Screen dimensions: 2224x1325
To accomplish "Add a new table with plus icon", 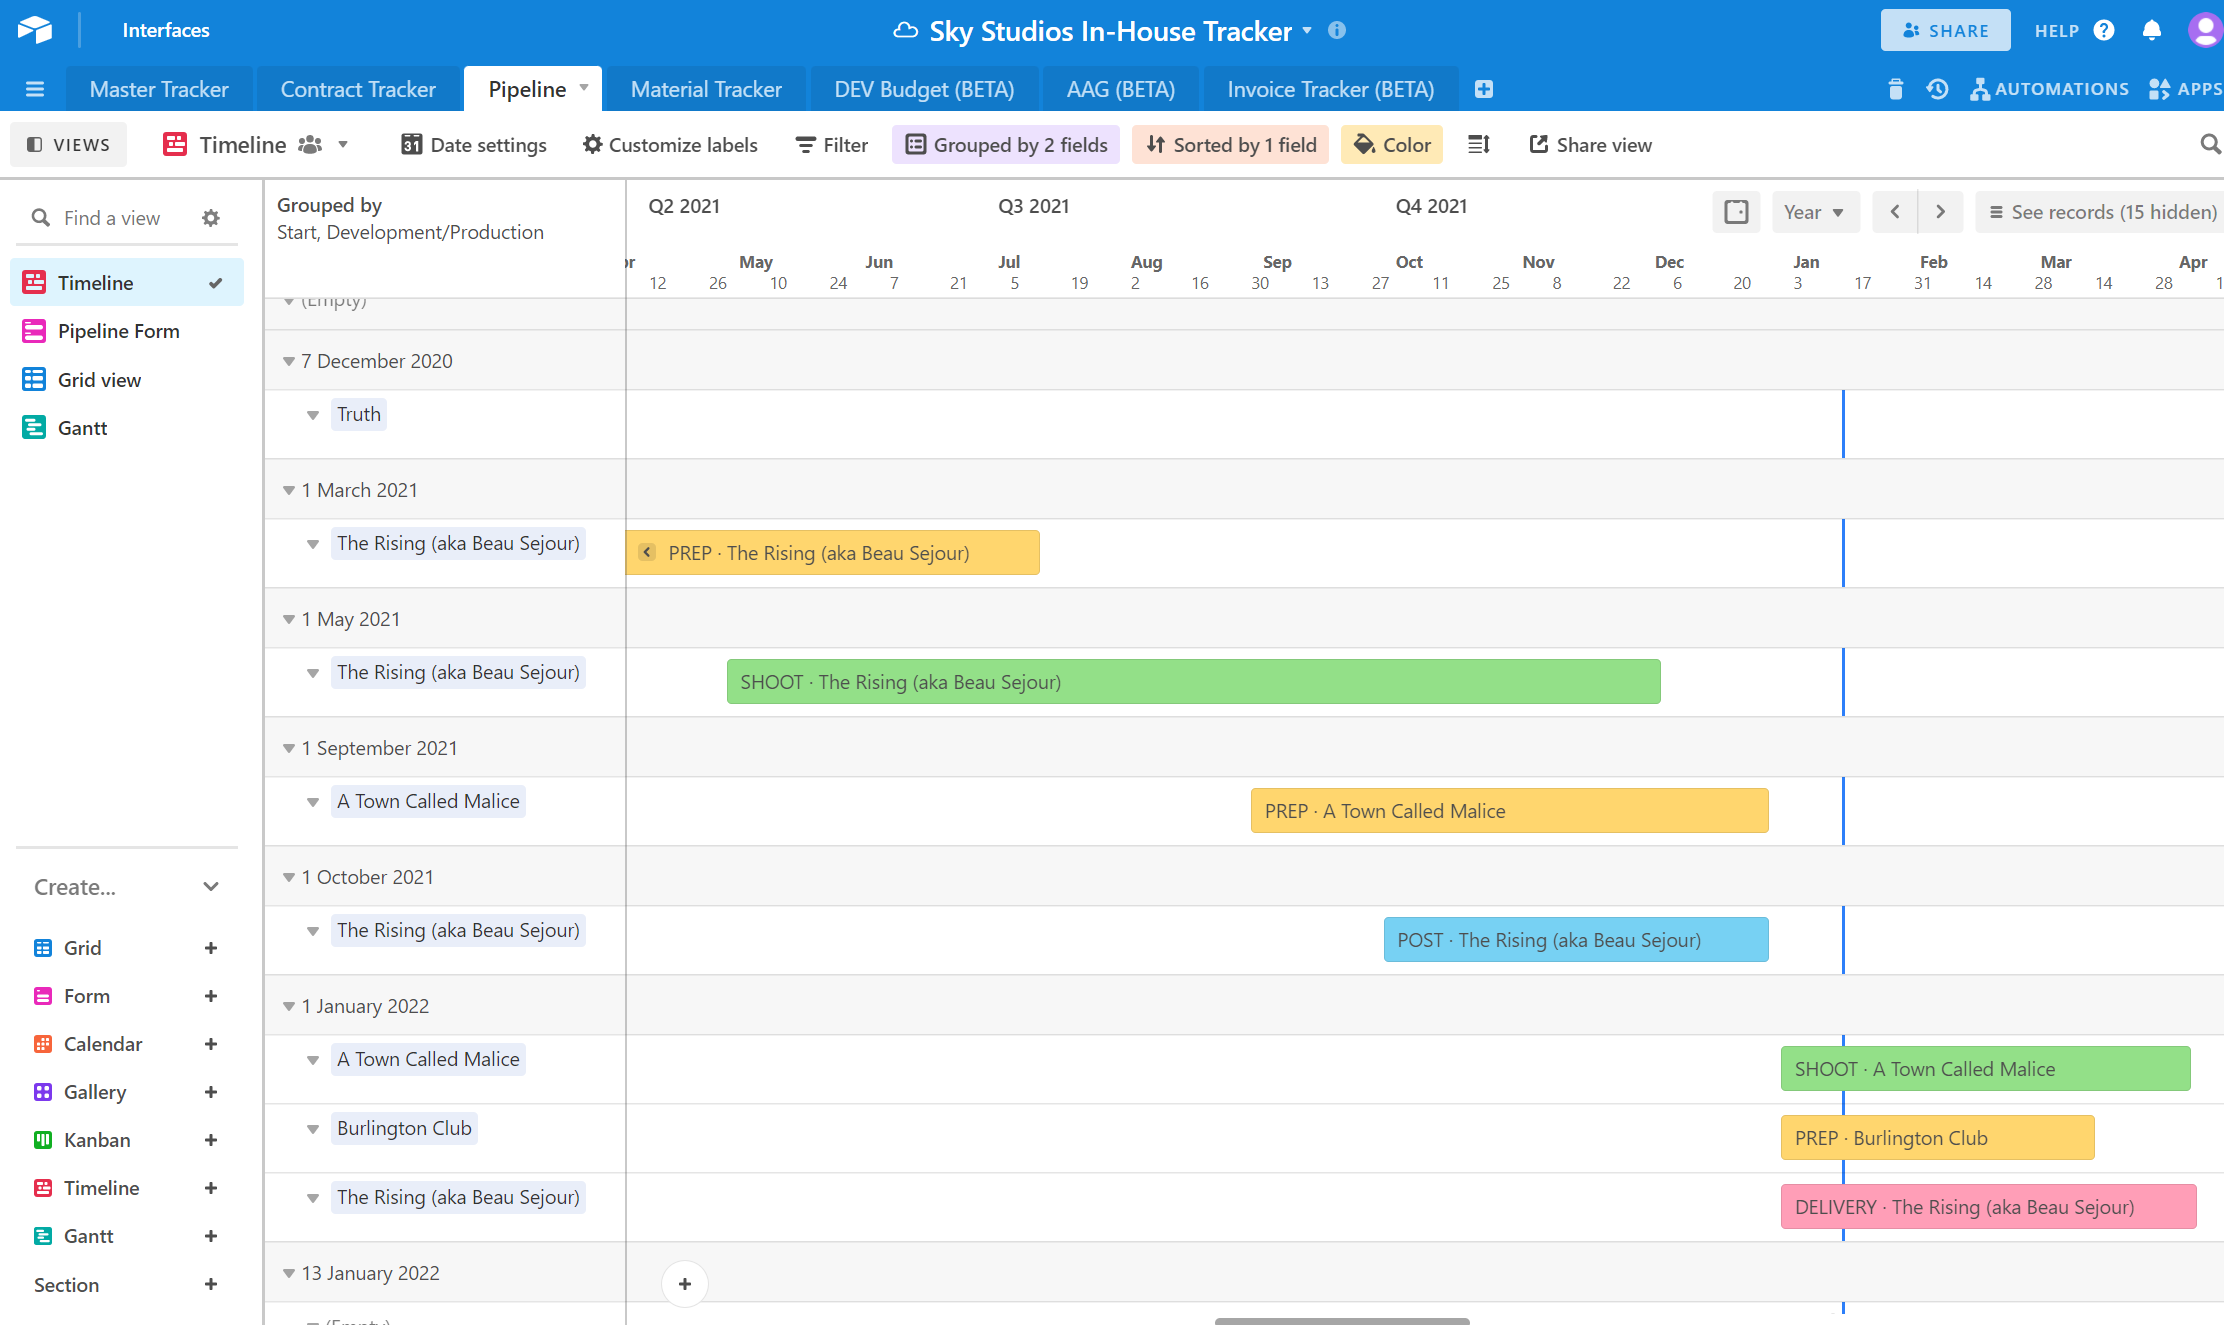I will click(x=1484, y=89).
